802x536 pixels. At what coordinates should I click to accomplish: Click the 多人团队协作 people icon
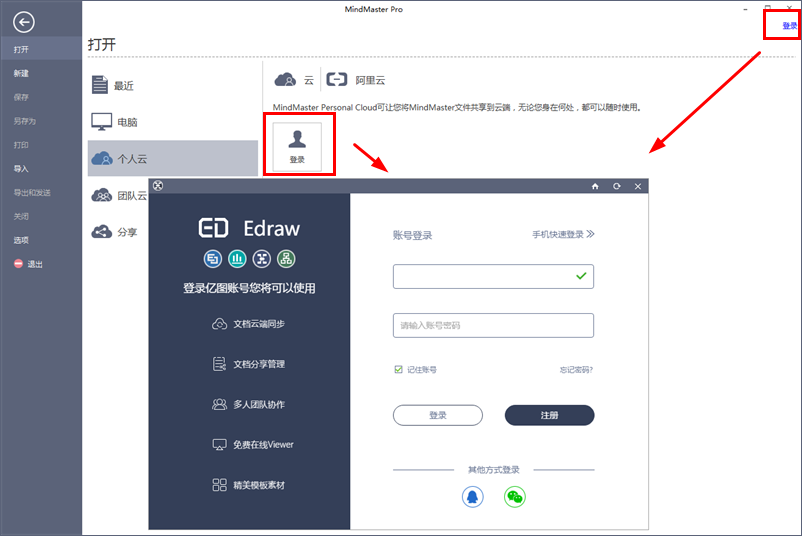coord(219,404)
